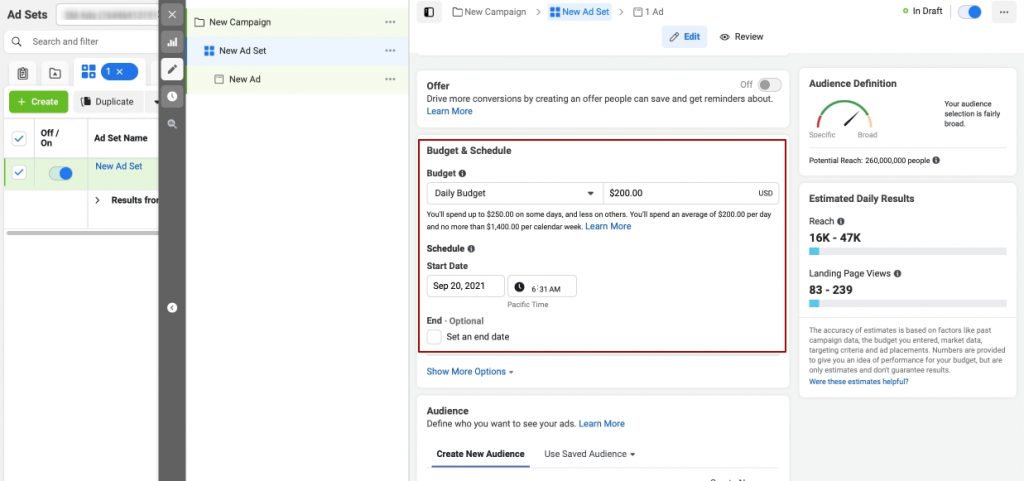
Task: Go to New Campaign in breadcrumb
Action: coord(489,12)
